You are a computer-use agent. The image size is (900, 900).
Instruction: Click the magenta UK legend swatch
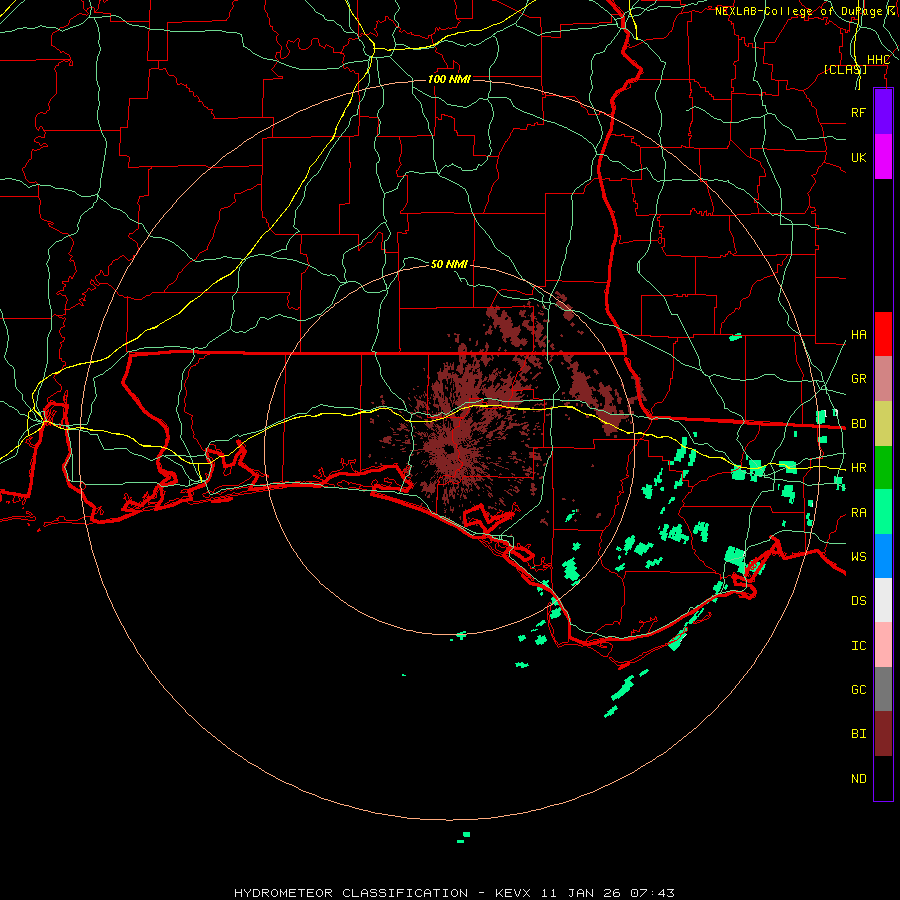pyautogui.click(x=883, y=157)
